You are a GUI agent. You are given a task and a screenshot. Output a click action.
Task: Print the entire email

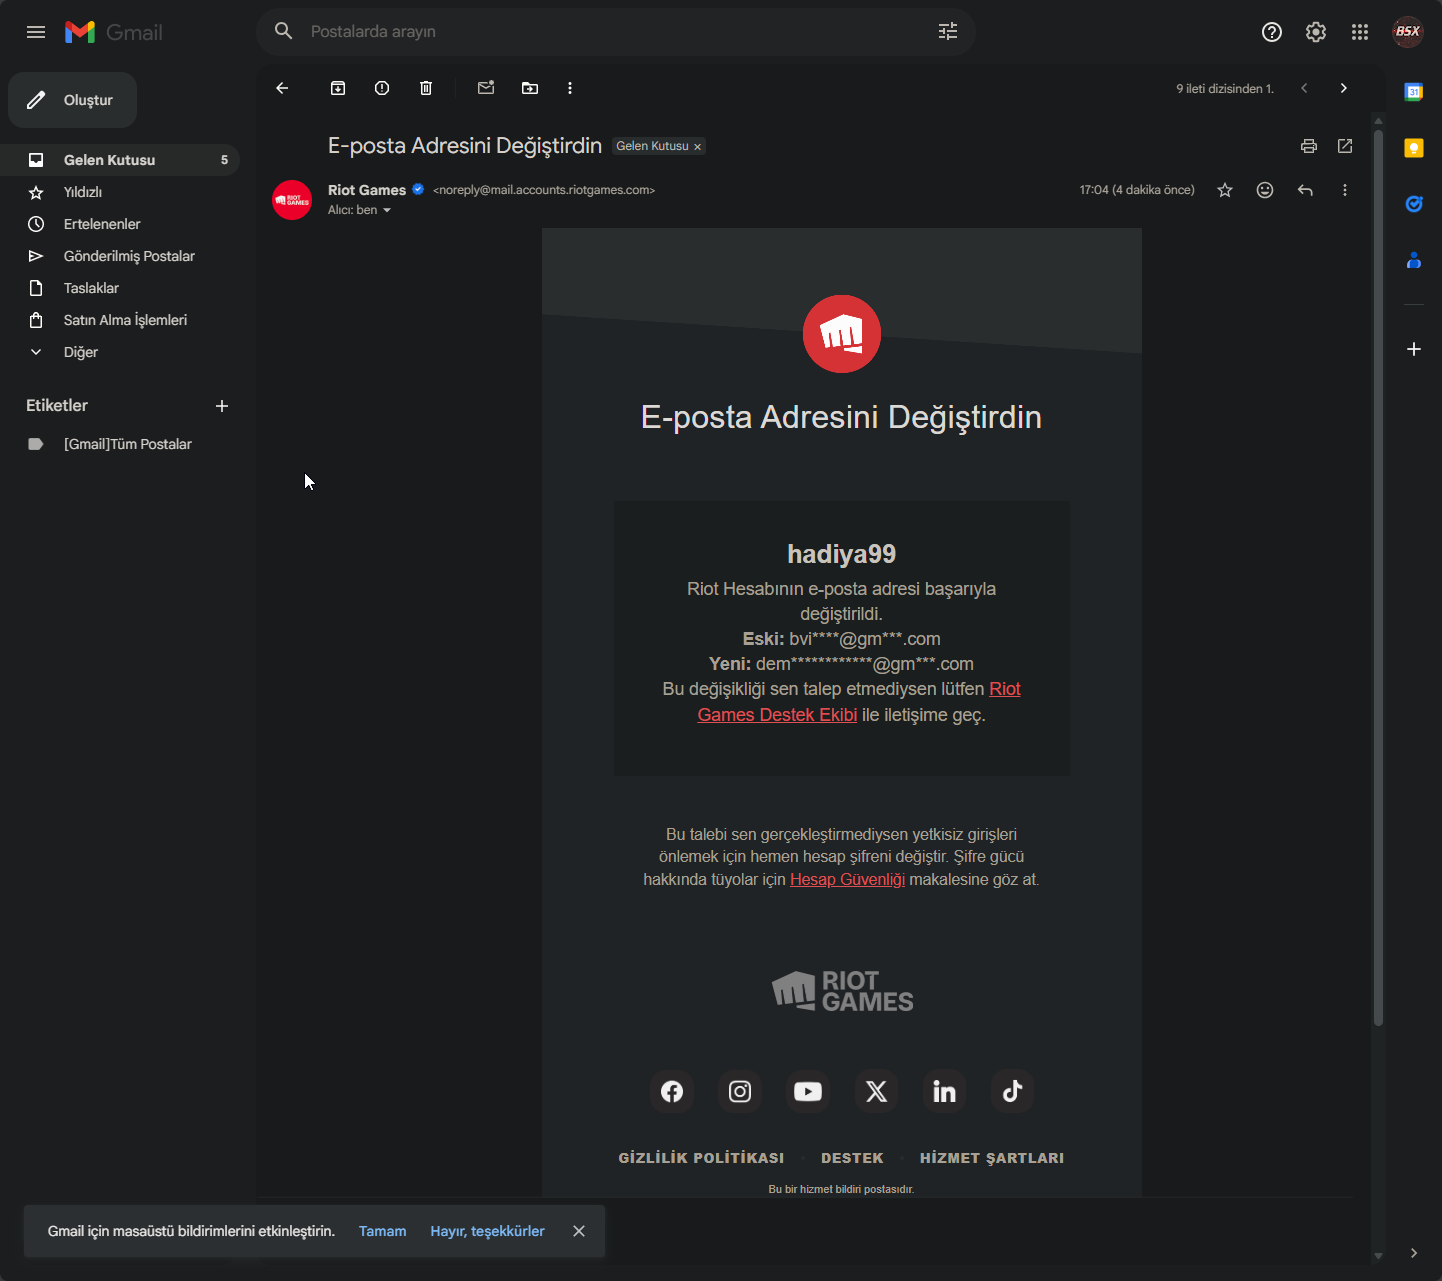1309,146
